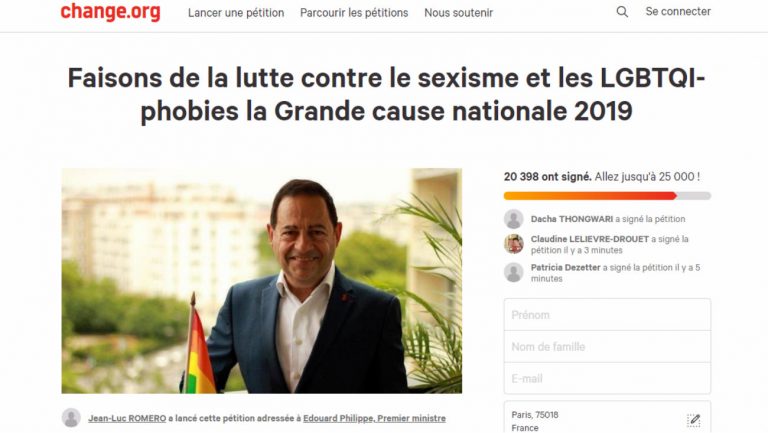The height and width of the screenshot is (433, 768).
Task: Click the petition title heading
Action: [x=386, y=95]
